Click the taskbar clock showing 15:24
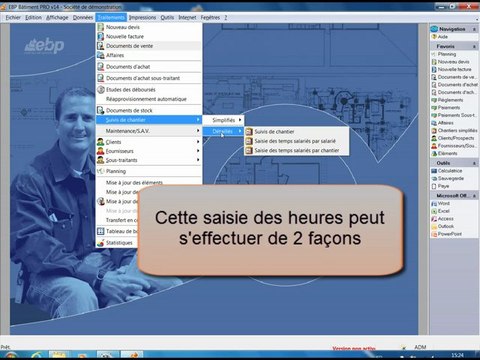 pyautogui.click(x=457, y=355)
